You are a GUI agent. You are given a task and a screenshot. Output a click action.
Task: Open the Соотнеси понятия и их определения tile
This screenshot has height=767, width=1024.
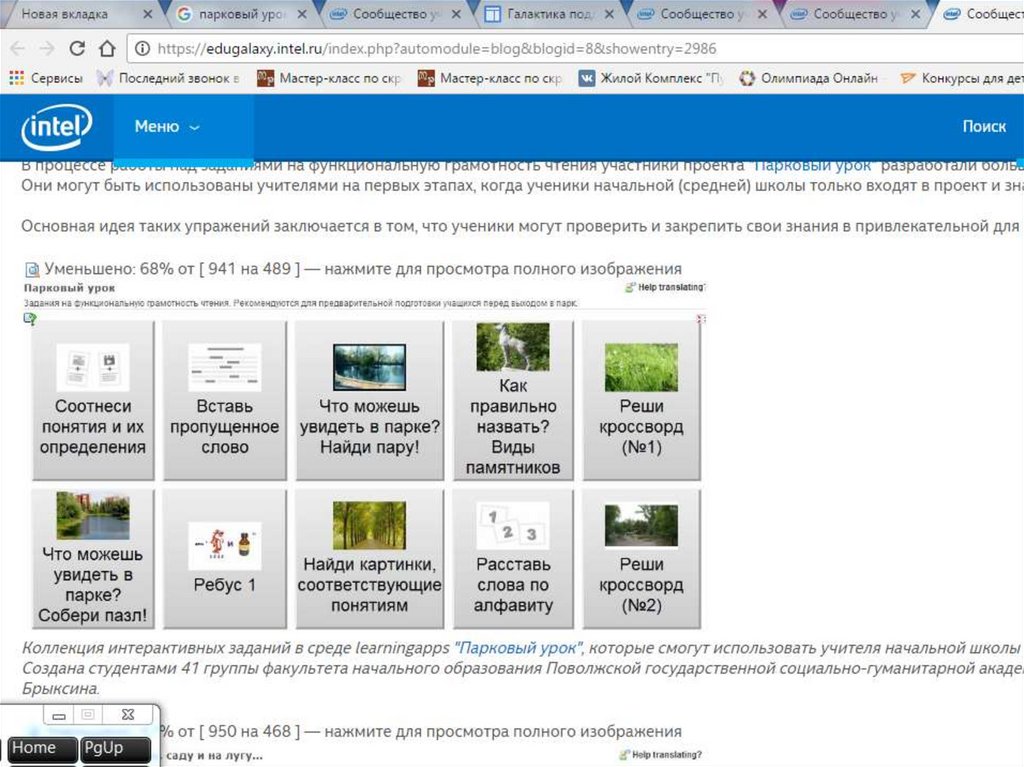point(93,400)
